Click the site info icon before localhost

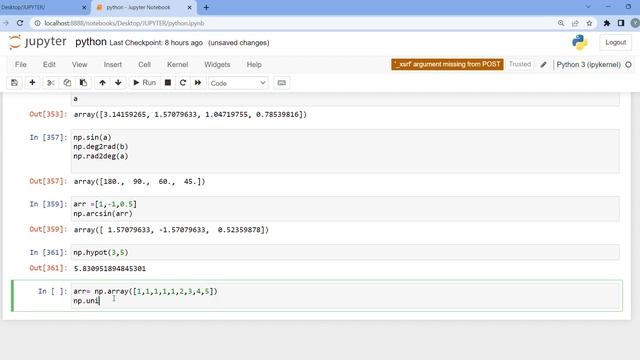coord(37,23)
